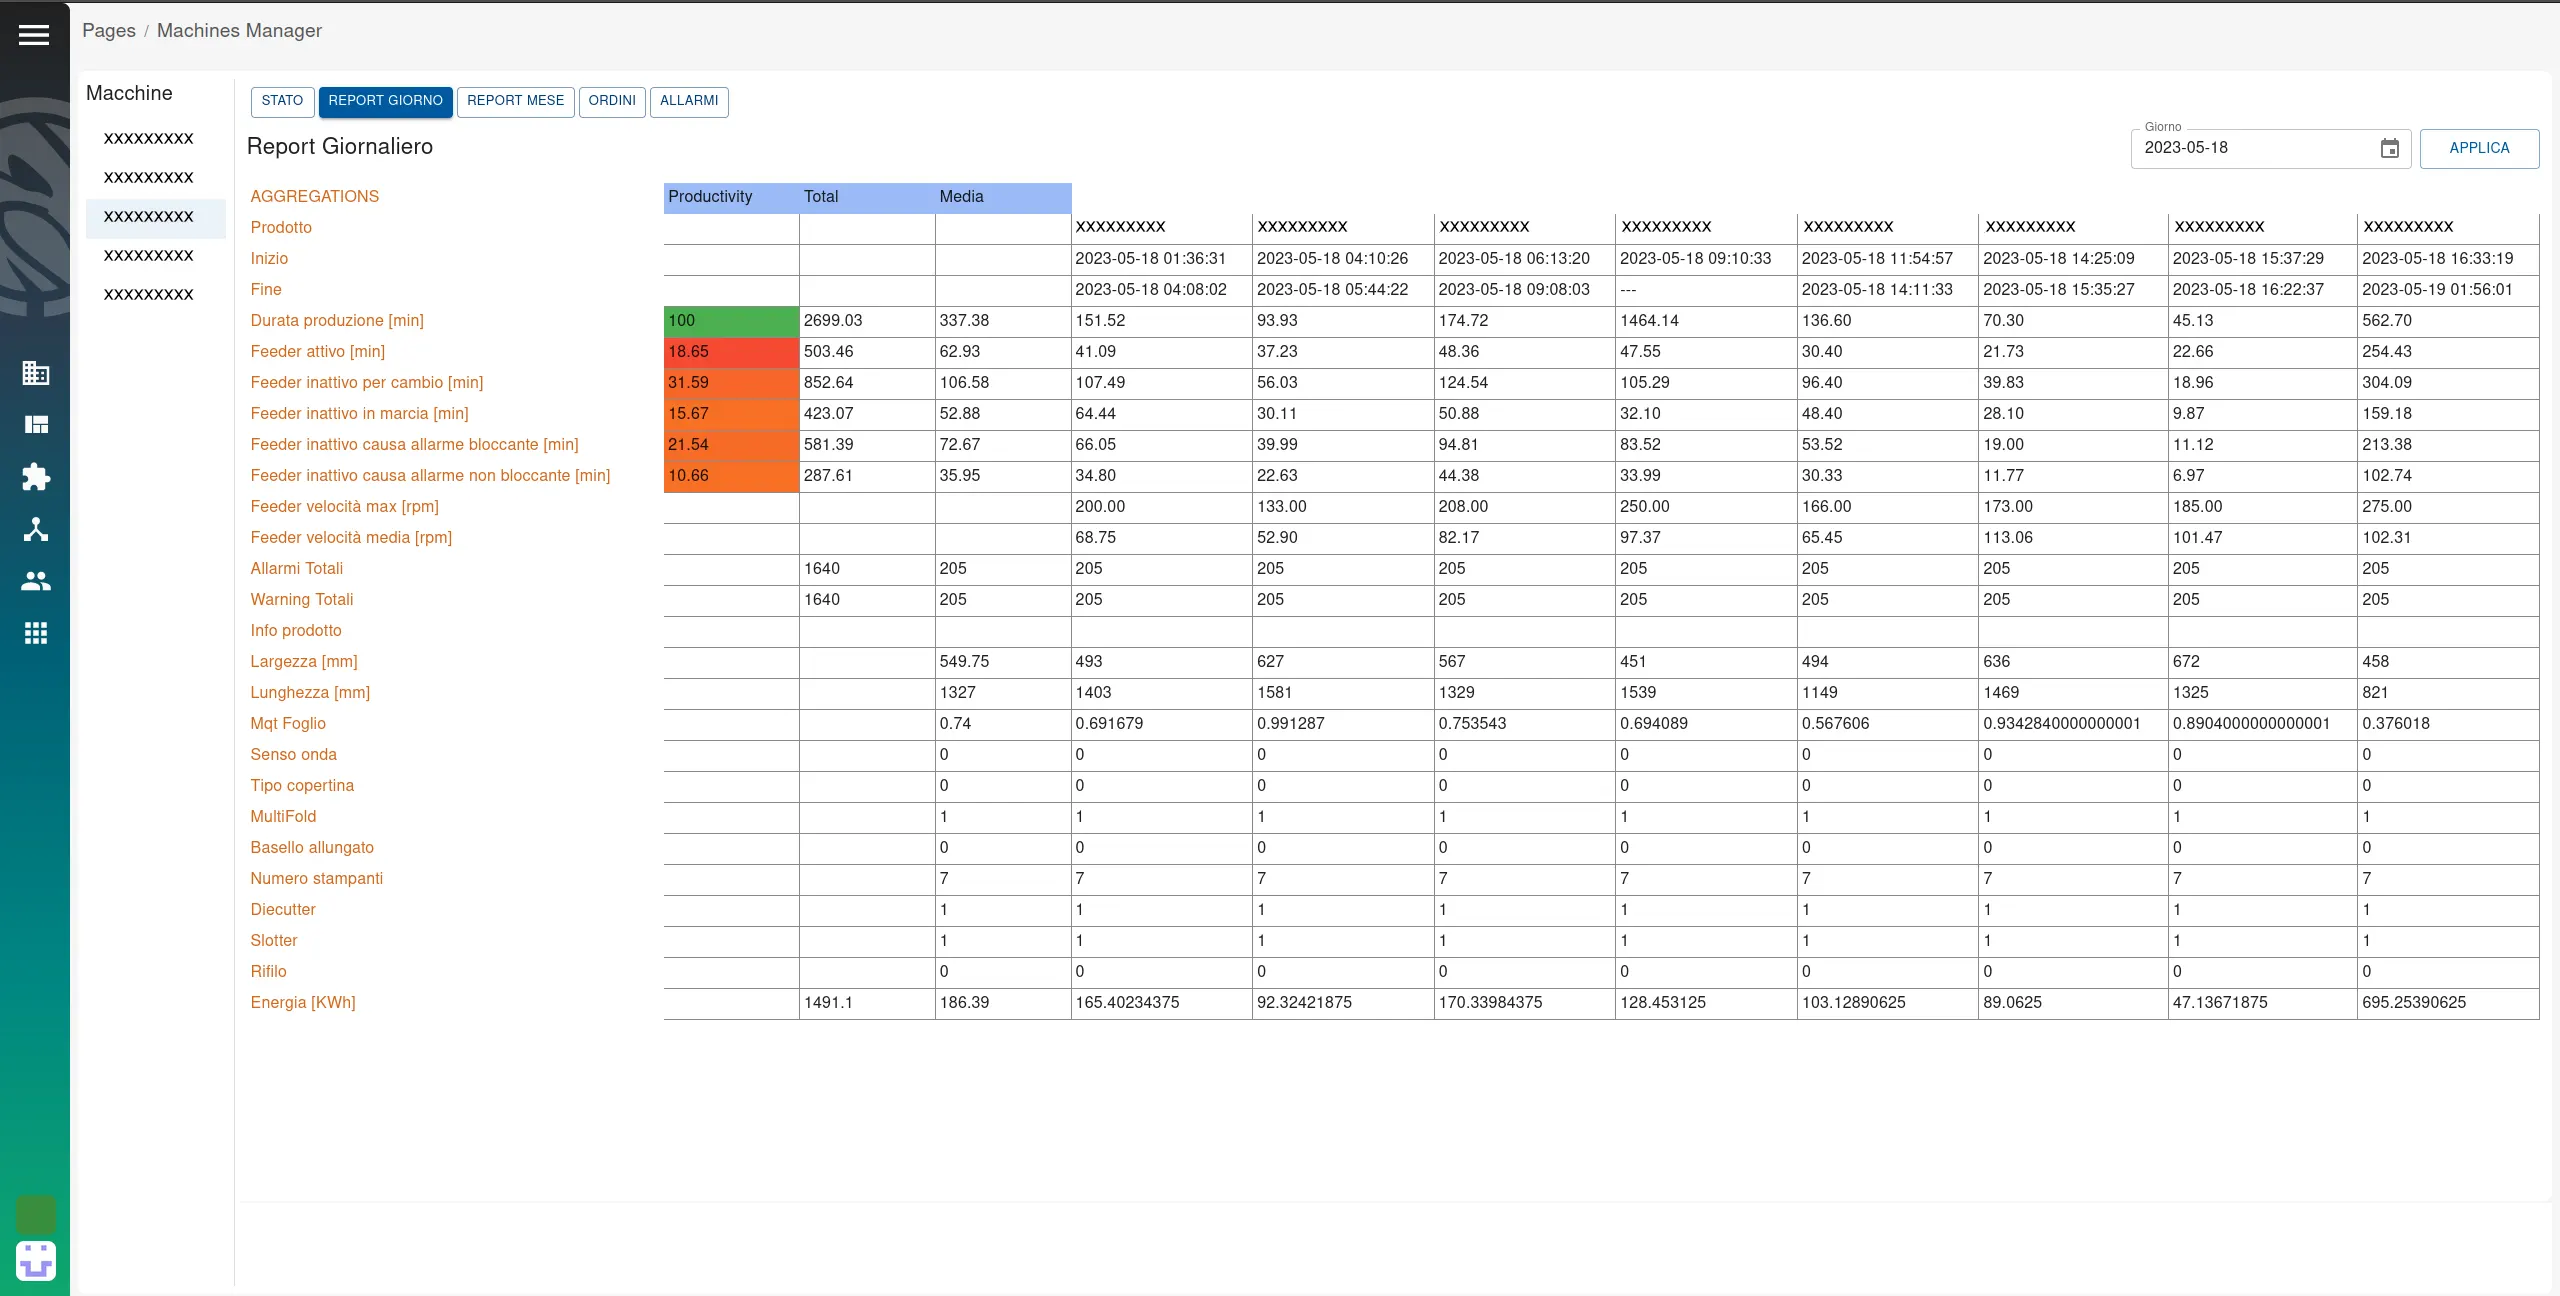Click the Diecutter row label

pos(283,910)
